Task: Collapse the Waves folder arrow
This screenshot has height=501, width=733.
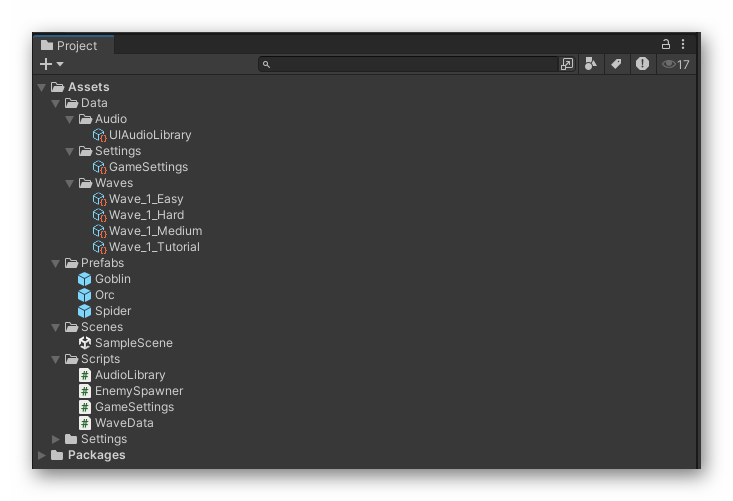Action: (x=70, y=183)
